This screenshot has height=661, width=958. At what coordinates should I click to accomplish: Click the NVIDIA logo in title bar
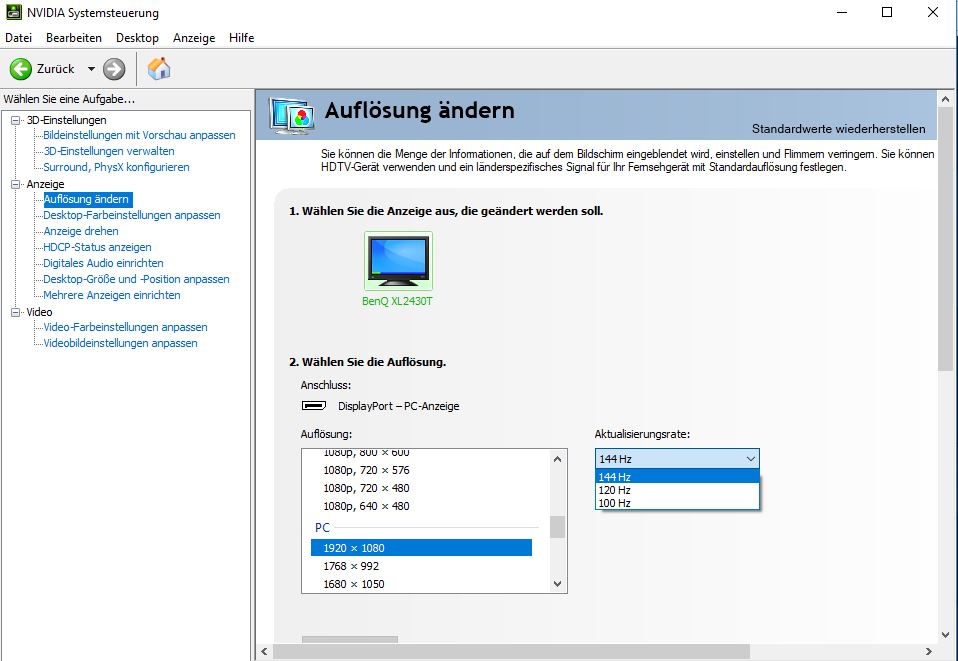click(x=13, y=13)
